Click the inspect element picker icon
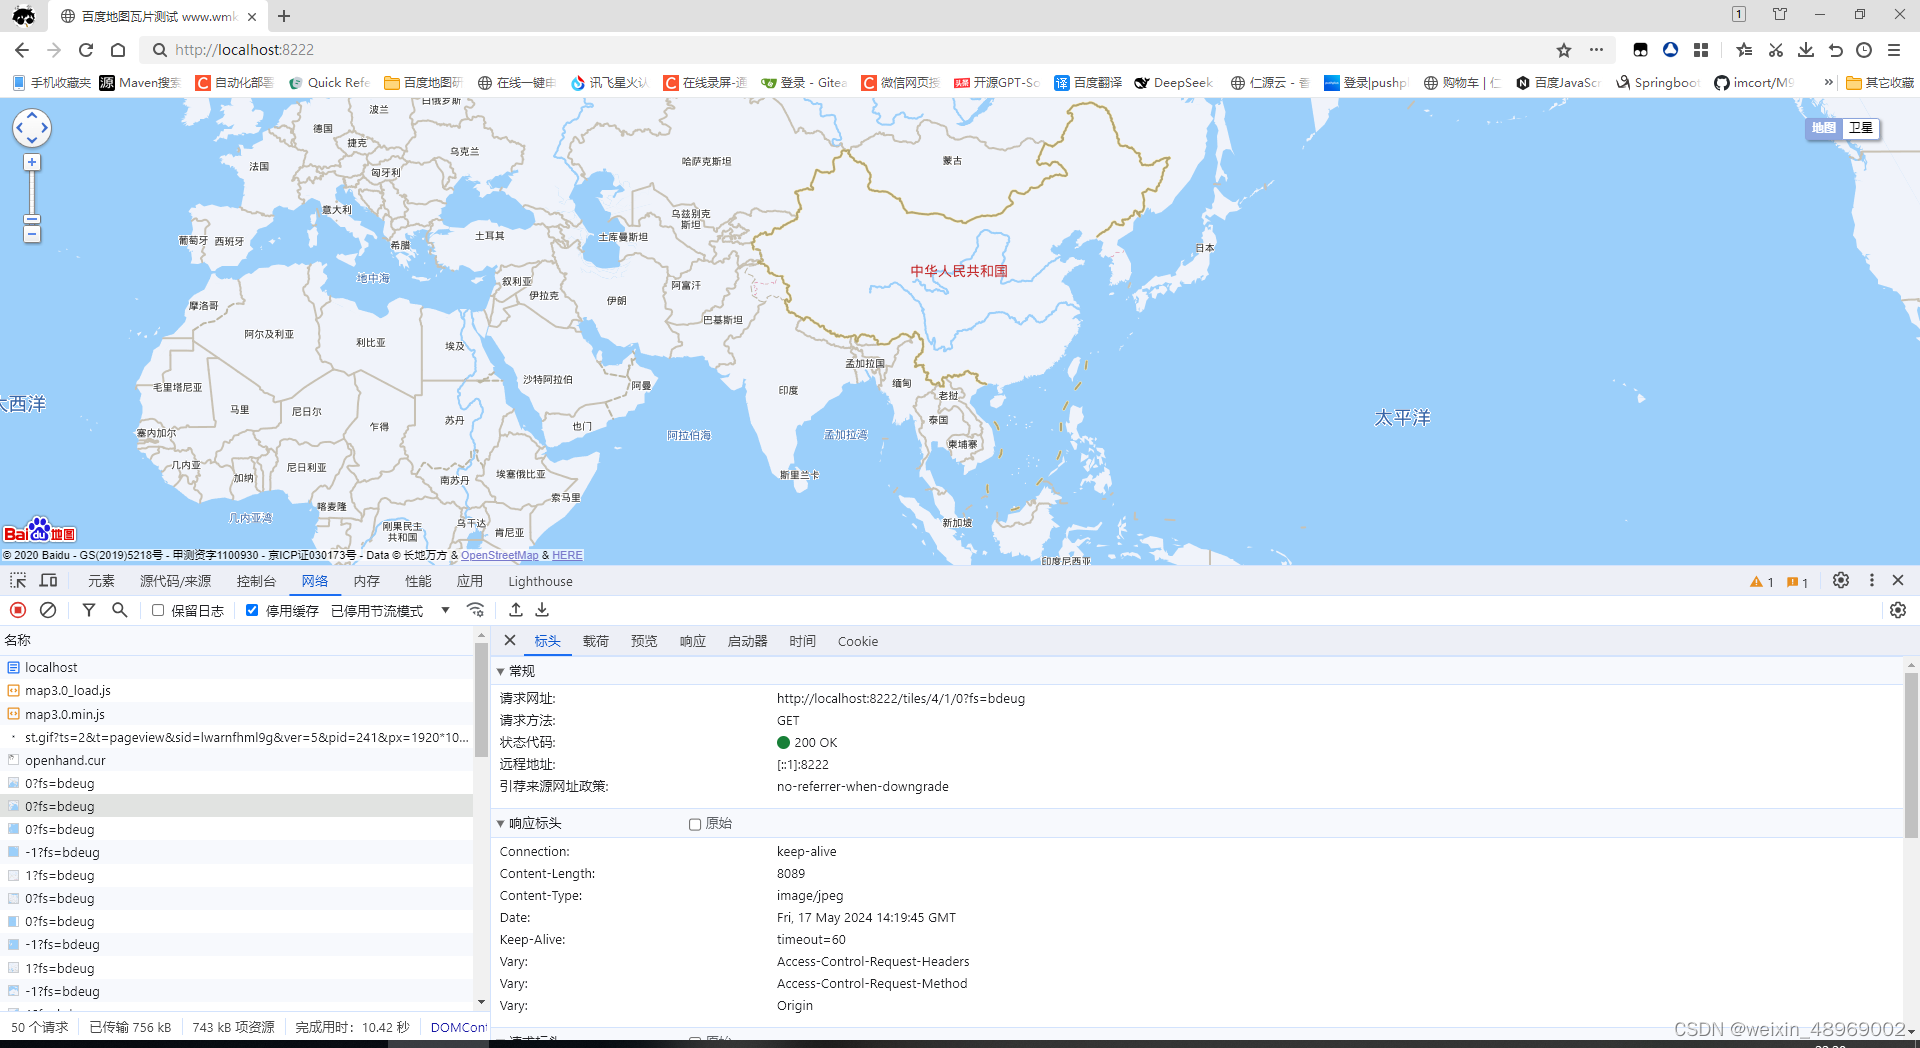This screenshot has height=1048, width=1920. pos(18,581)
